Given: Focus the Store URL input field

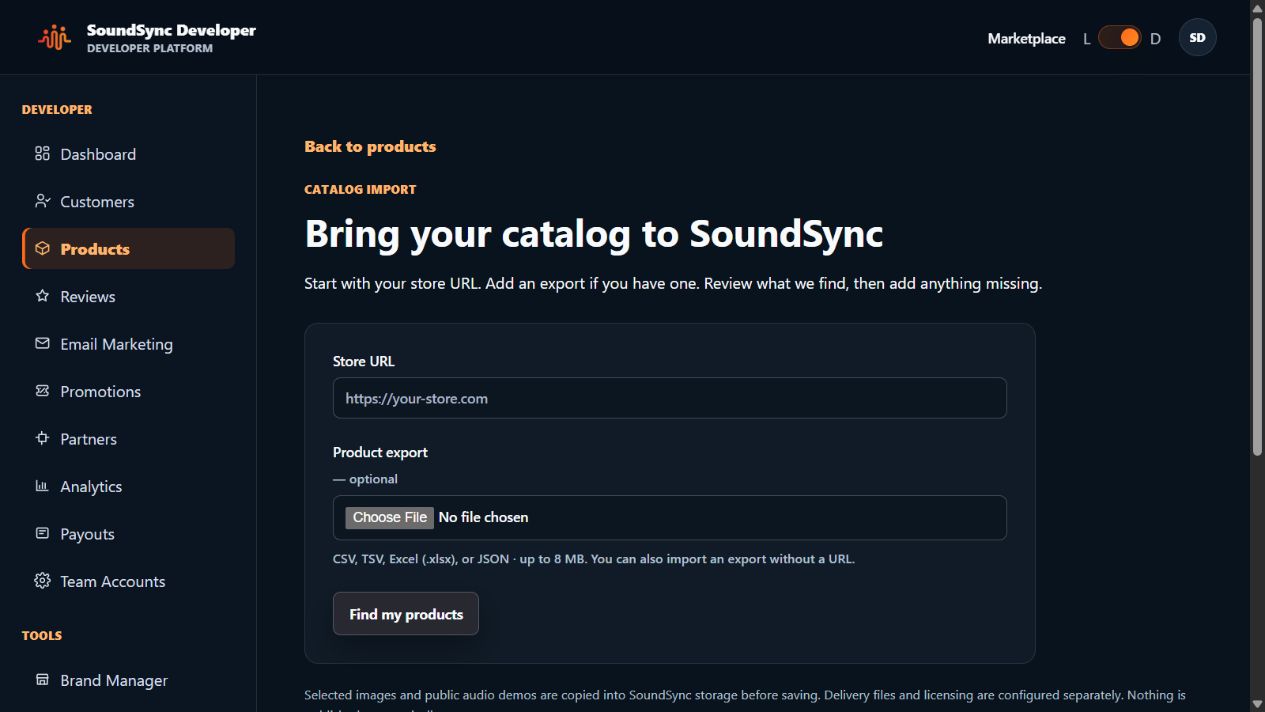Looking at the screenshot, I should click(669, 398).
